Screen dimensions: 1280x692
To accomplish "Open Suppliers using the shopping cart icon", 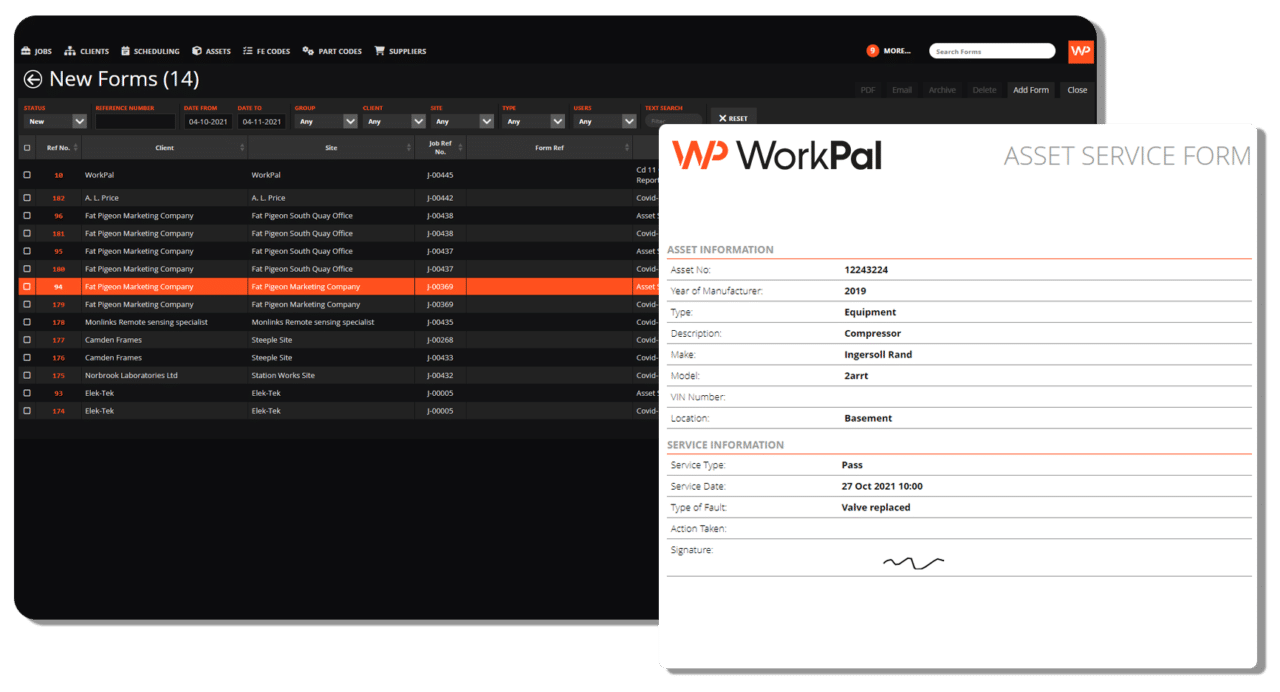I will point(378,50).
